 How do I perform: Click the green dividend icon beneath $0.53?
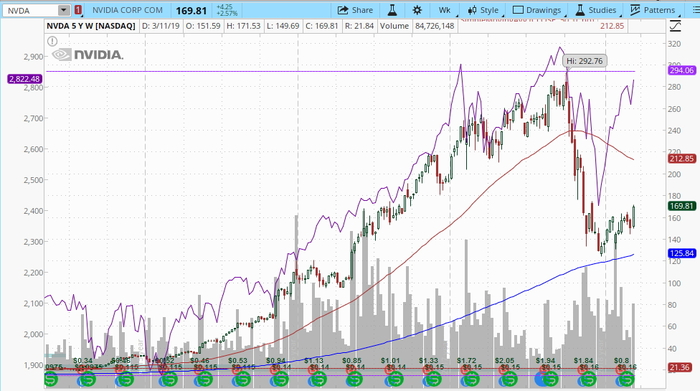pos(243,380)
